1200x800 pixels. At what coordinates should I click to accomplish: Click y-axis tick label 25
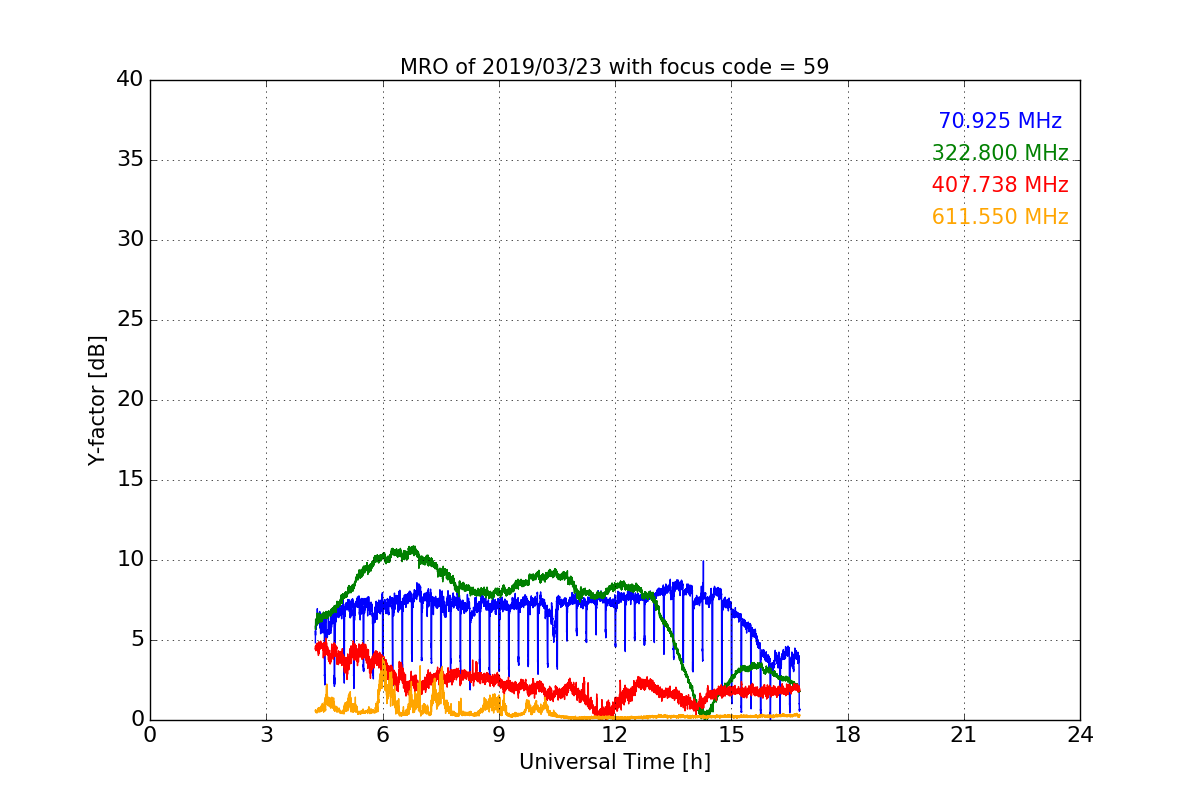[x=130, y=320]
